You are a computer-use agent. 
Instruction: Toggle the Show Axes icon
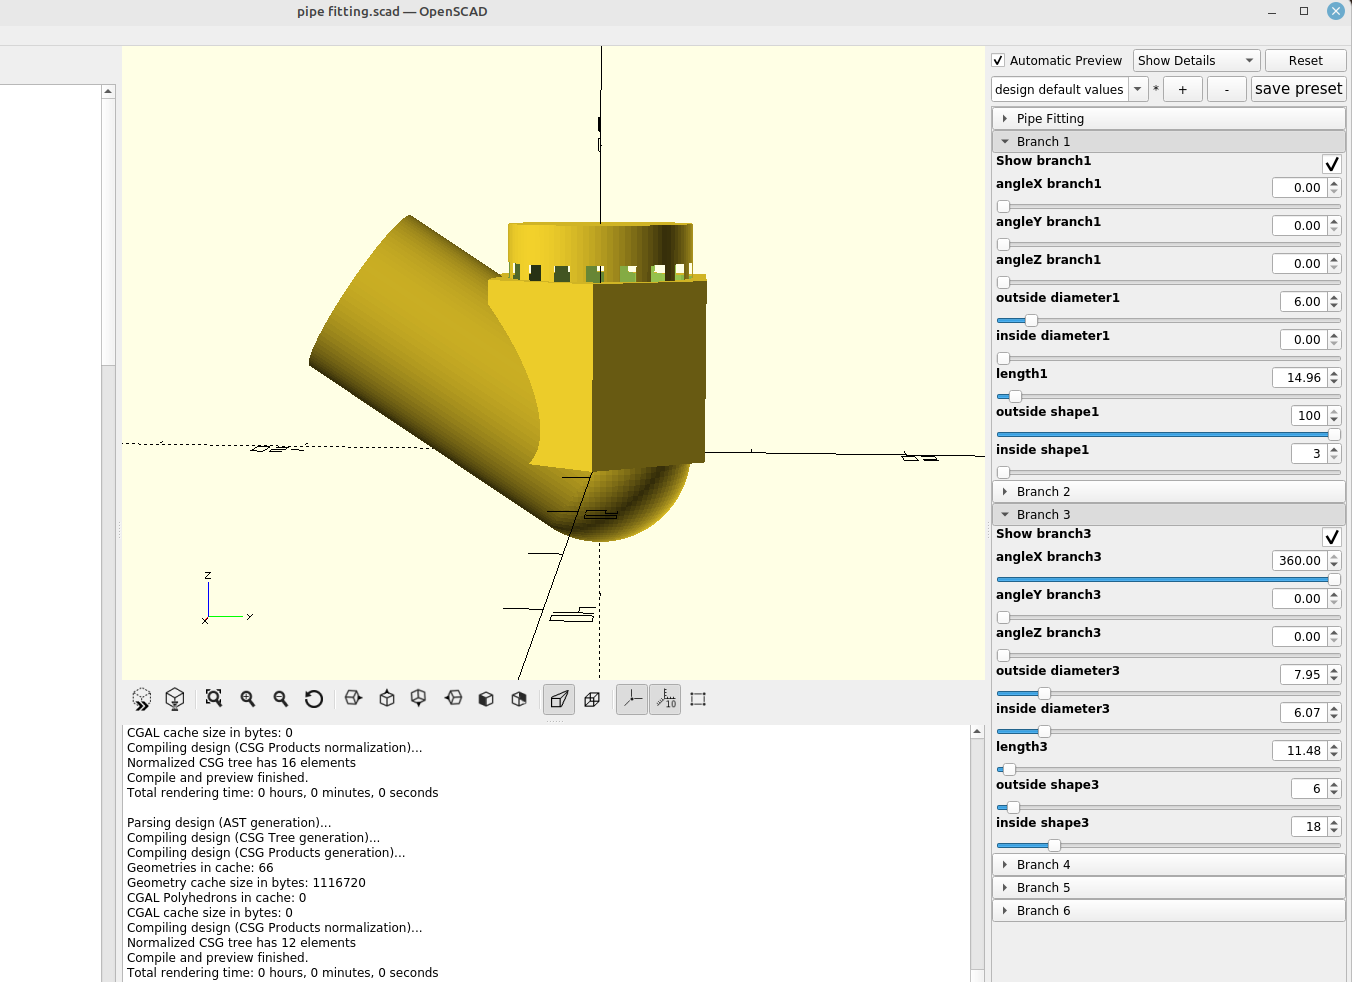tap(631, 699)
